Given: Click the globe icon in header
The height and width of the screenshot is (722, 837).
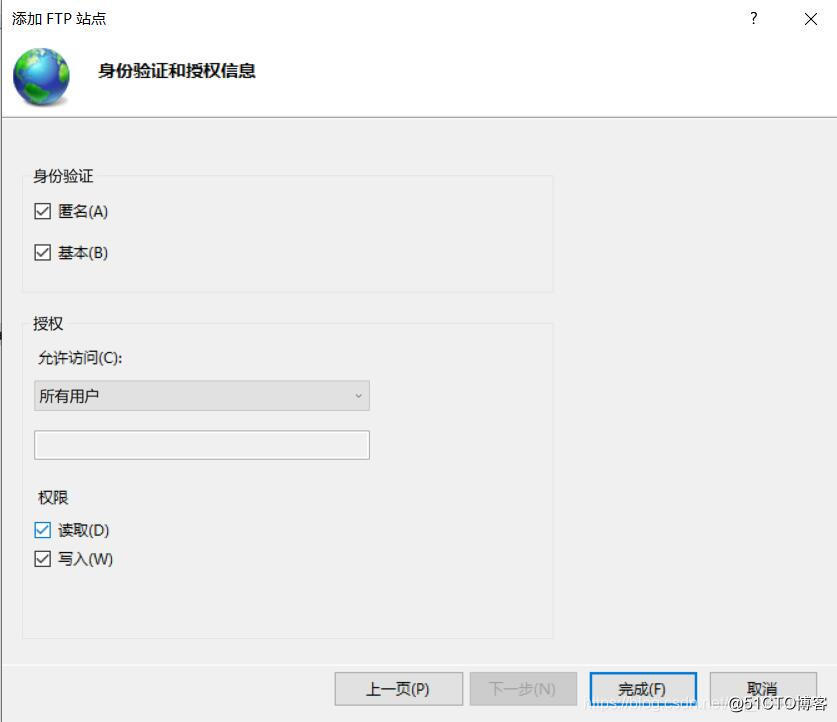Looking at the screenshot, I should coord(42,76).
